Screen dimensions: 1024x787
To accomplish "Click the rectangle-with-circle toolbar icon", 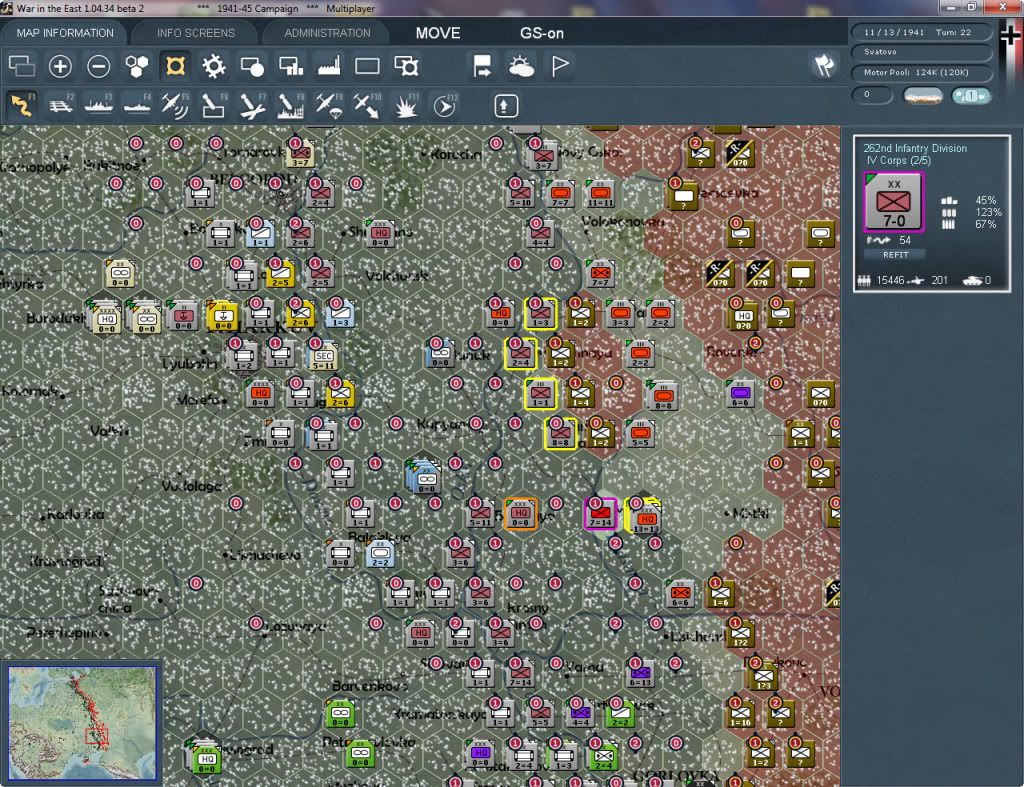I will (x=252, y=66).
